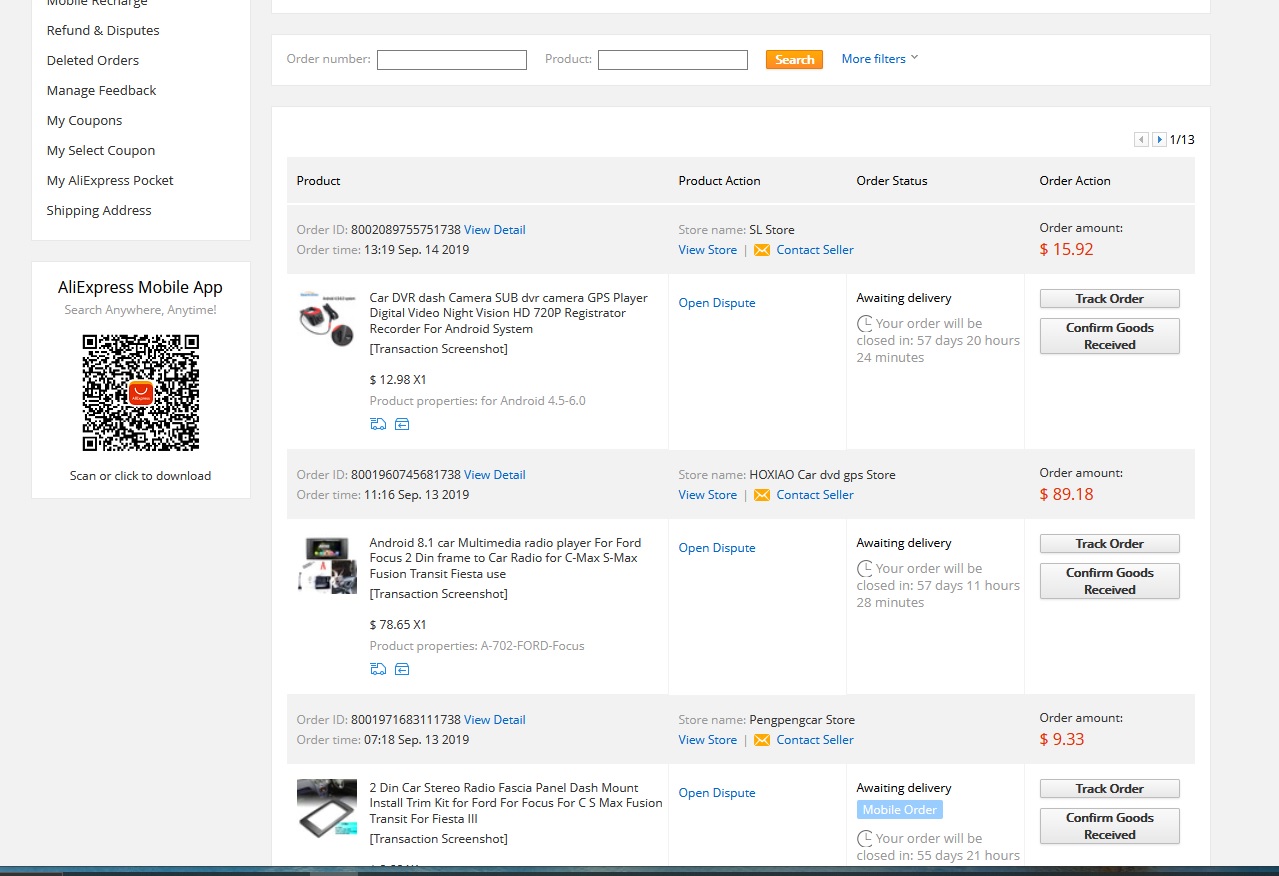Open Android 8.1 car Multimedia radio title
Image resolution: width=1279 pixels, height=876 pixels.
(506, 558)
